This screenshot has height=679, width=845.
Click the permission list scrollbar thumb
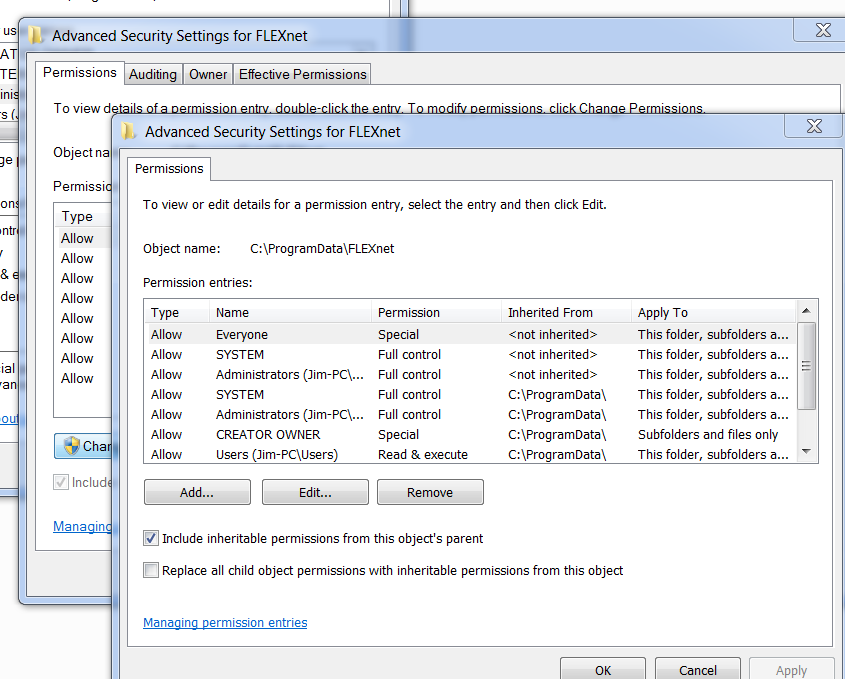(x=806, y=366)
